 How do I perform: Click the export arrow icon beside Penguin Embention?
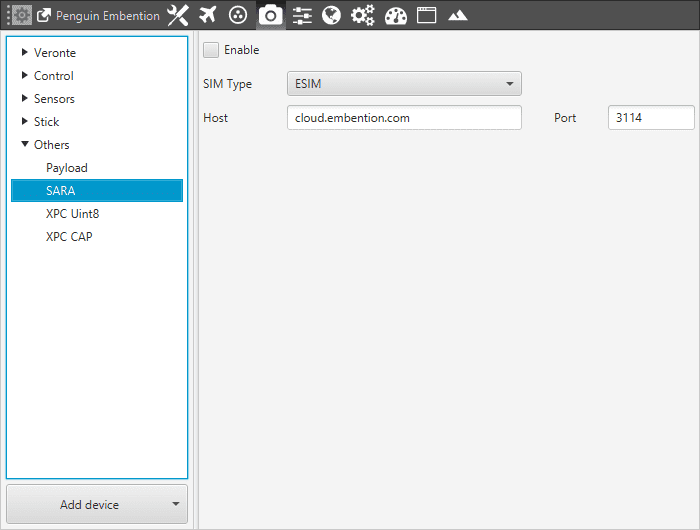pyautogui.click(x=44, y=16)
